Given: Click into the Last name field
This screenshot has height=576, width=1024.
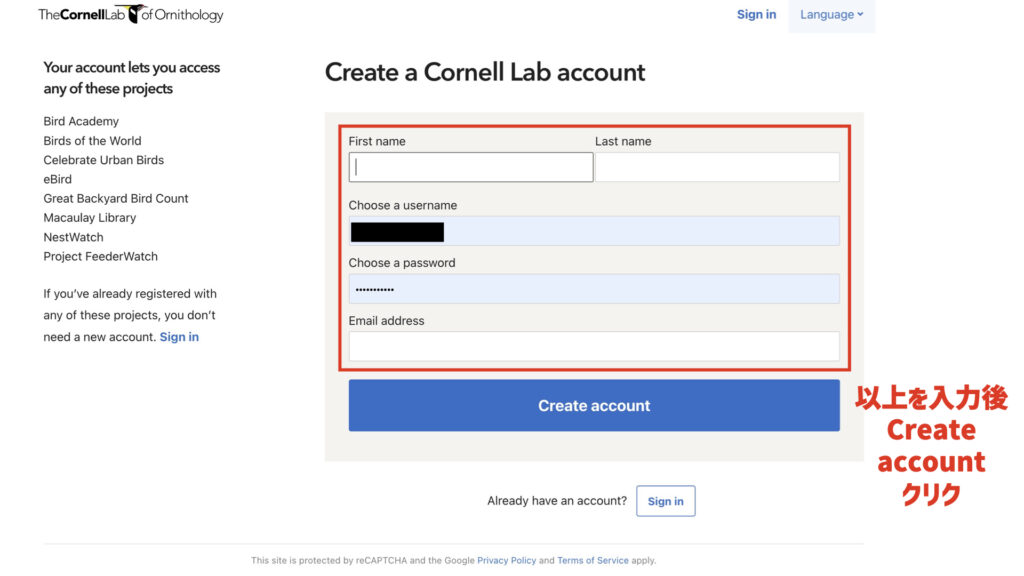Looking at the screenshot, I should point(717,167).
